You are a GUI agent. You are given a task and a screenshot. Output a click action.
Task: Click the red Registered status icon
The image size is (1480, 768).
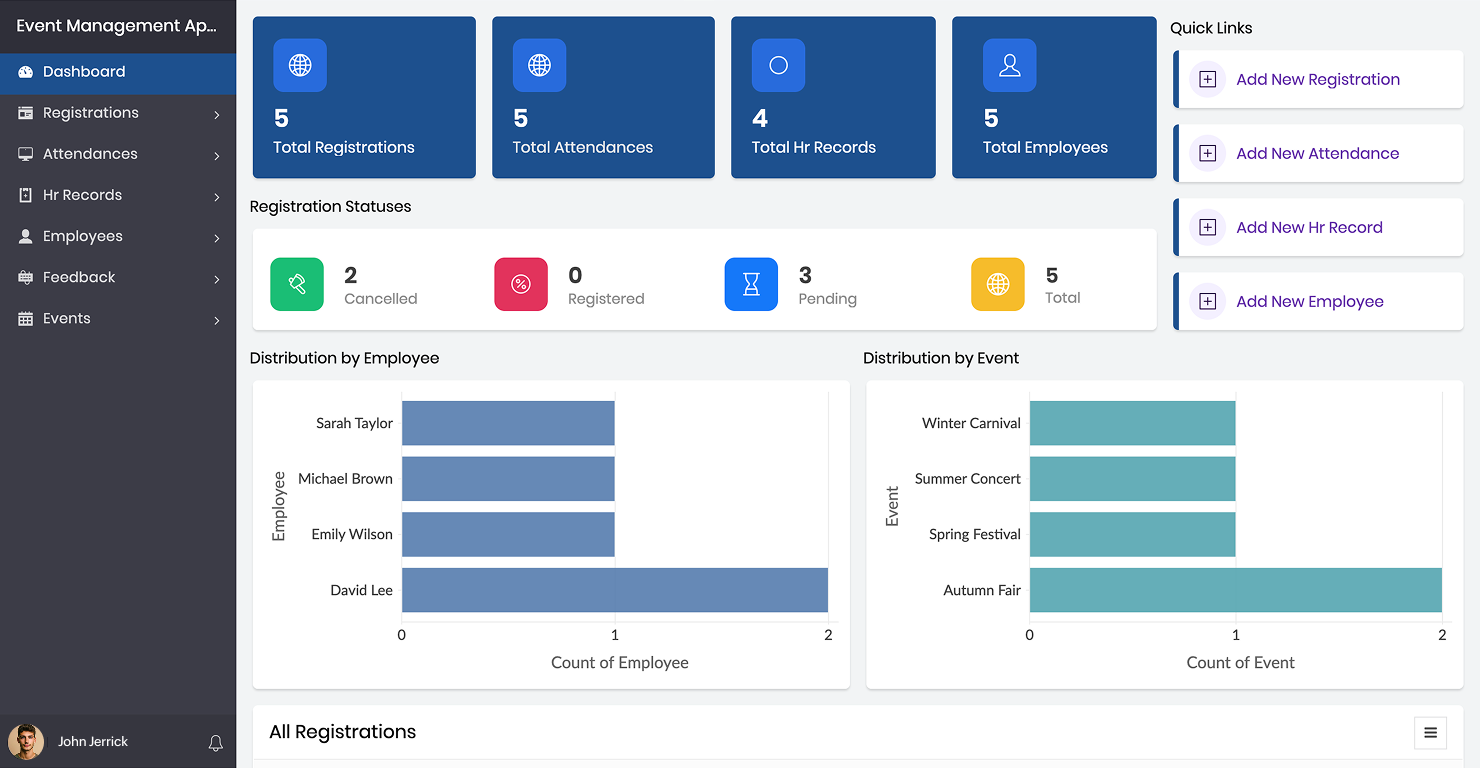[521, 285]
